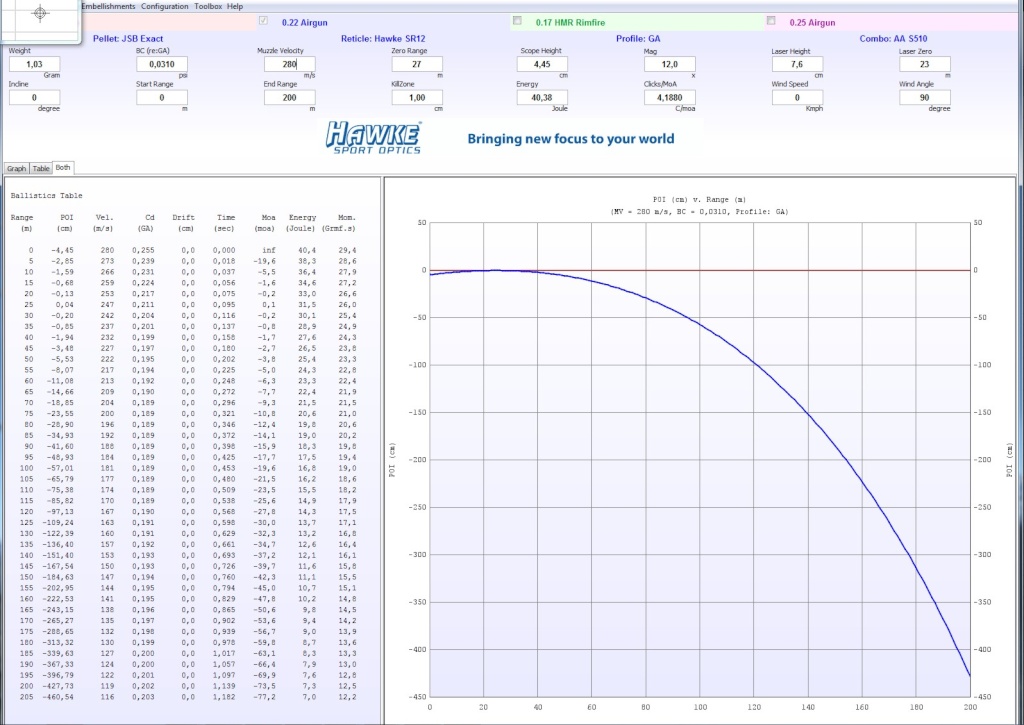Open the Embellishments menu

[x=108, y=6]
